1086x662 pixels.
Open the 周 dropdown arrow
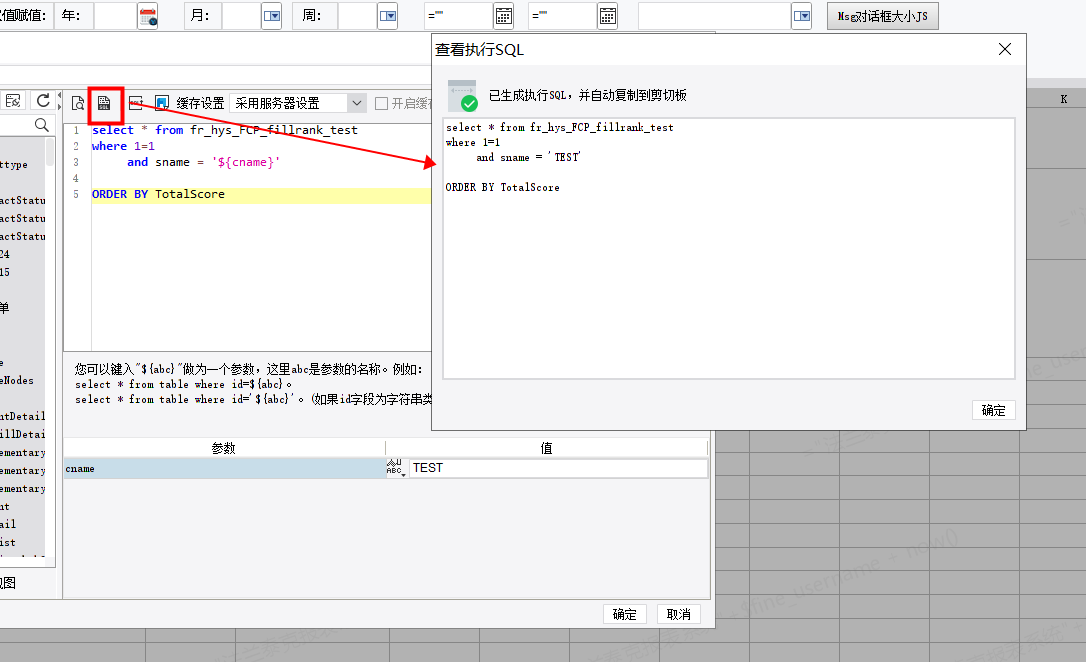click(x=388, y=16)
